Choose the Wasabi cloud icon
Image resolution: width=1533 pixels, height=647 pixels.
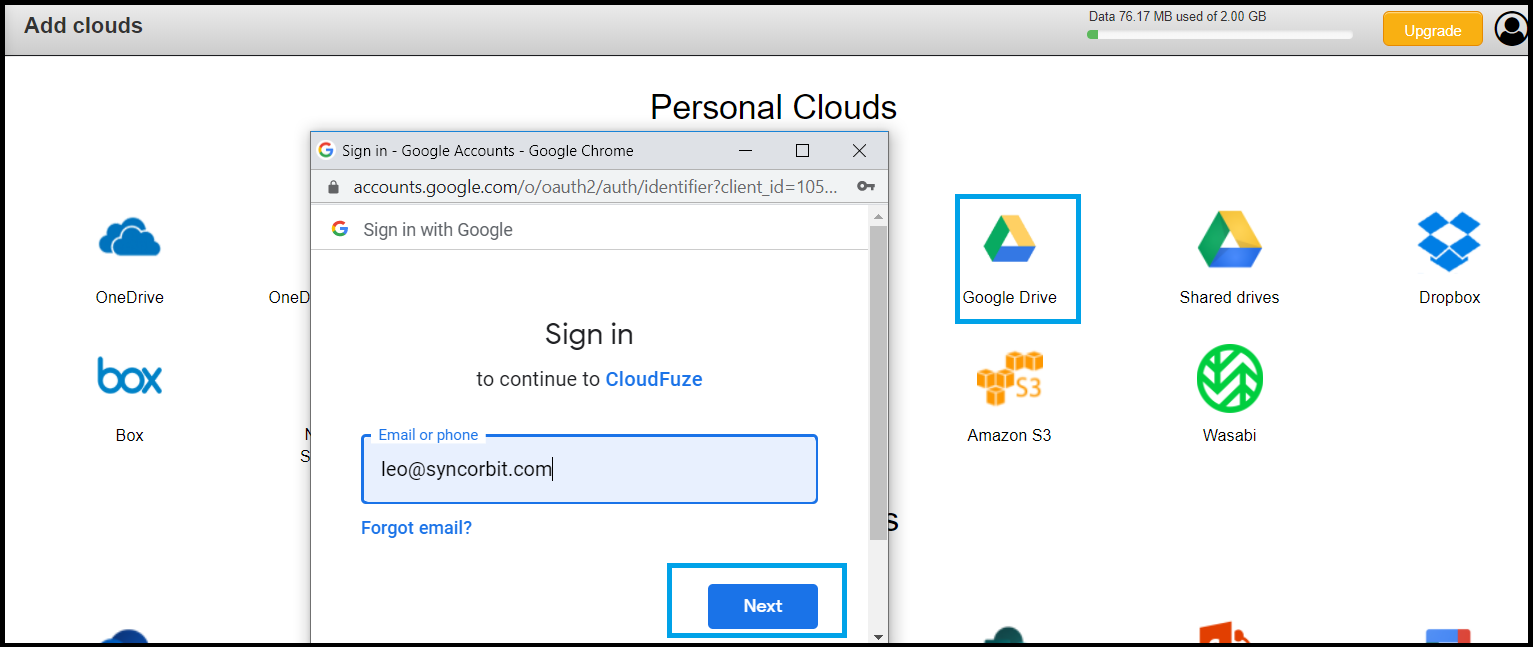click(1229, 378)
